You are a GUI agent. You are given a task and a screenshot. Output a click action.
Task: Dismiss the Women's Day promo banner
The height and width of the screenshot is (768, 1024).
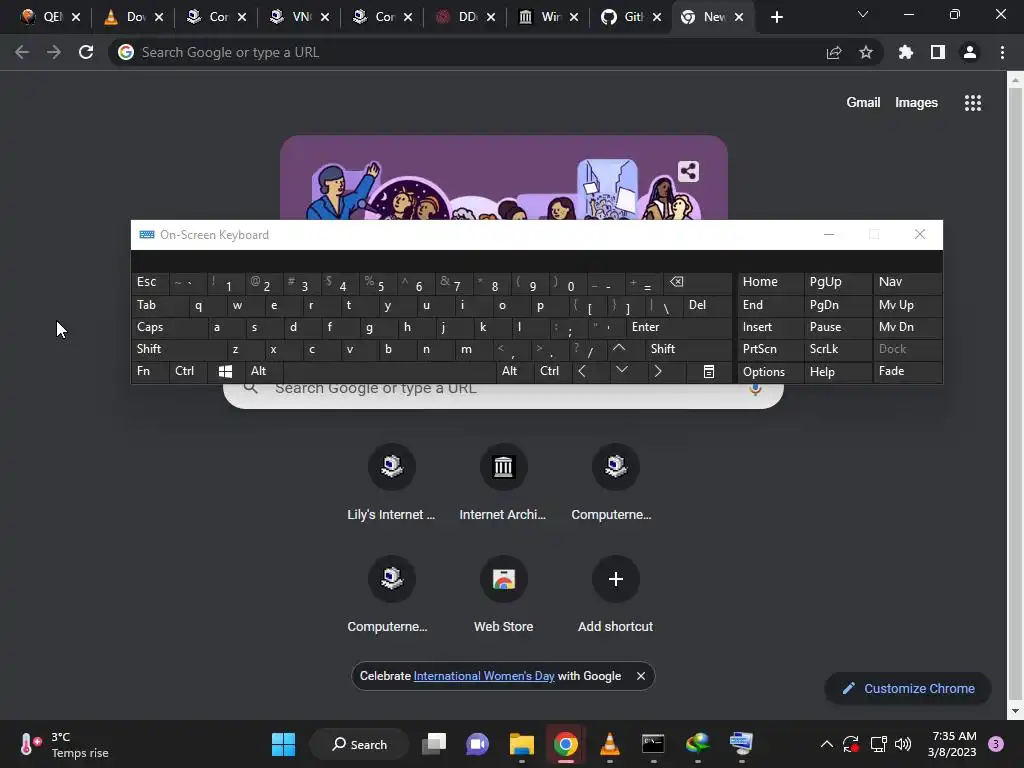point(641,676)
